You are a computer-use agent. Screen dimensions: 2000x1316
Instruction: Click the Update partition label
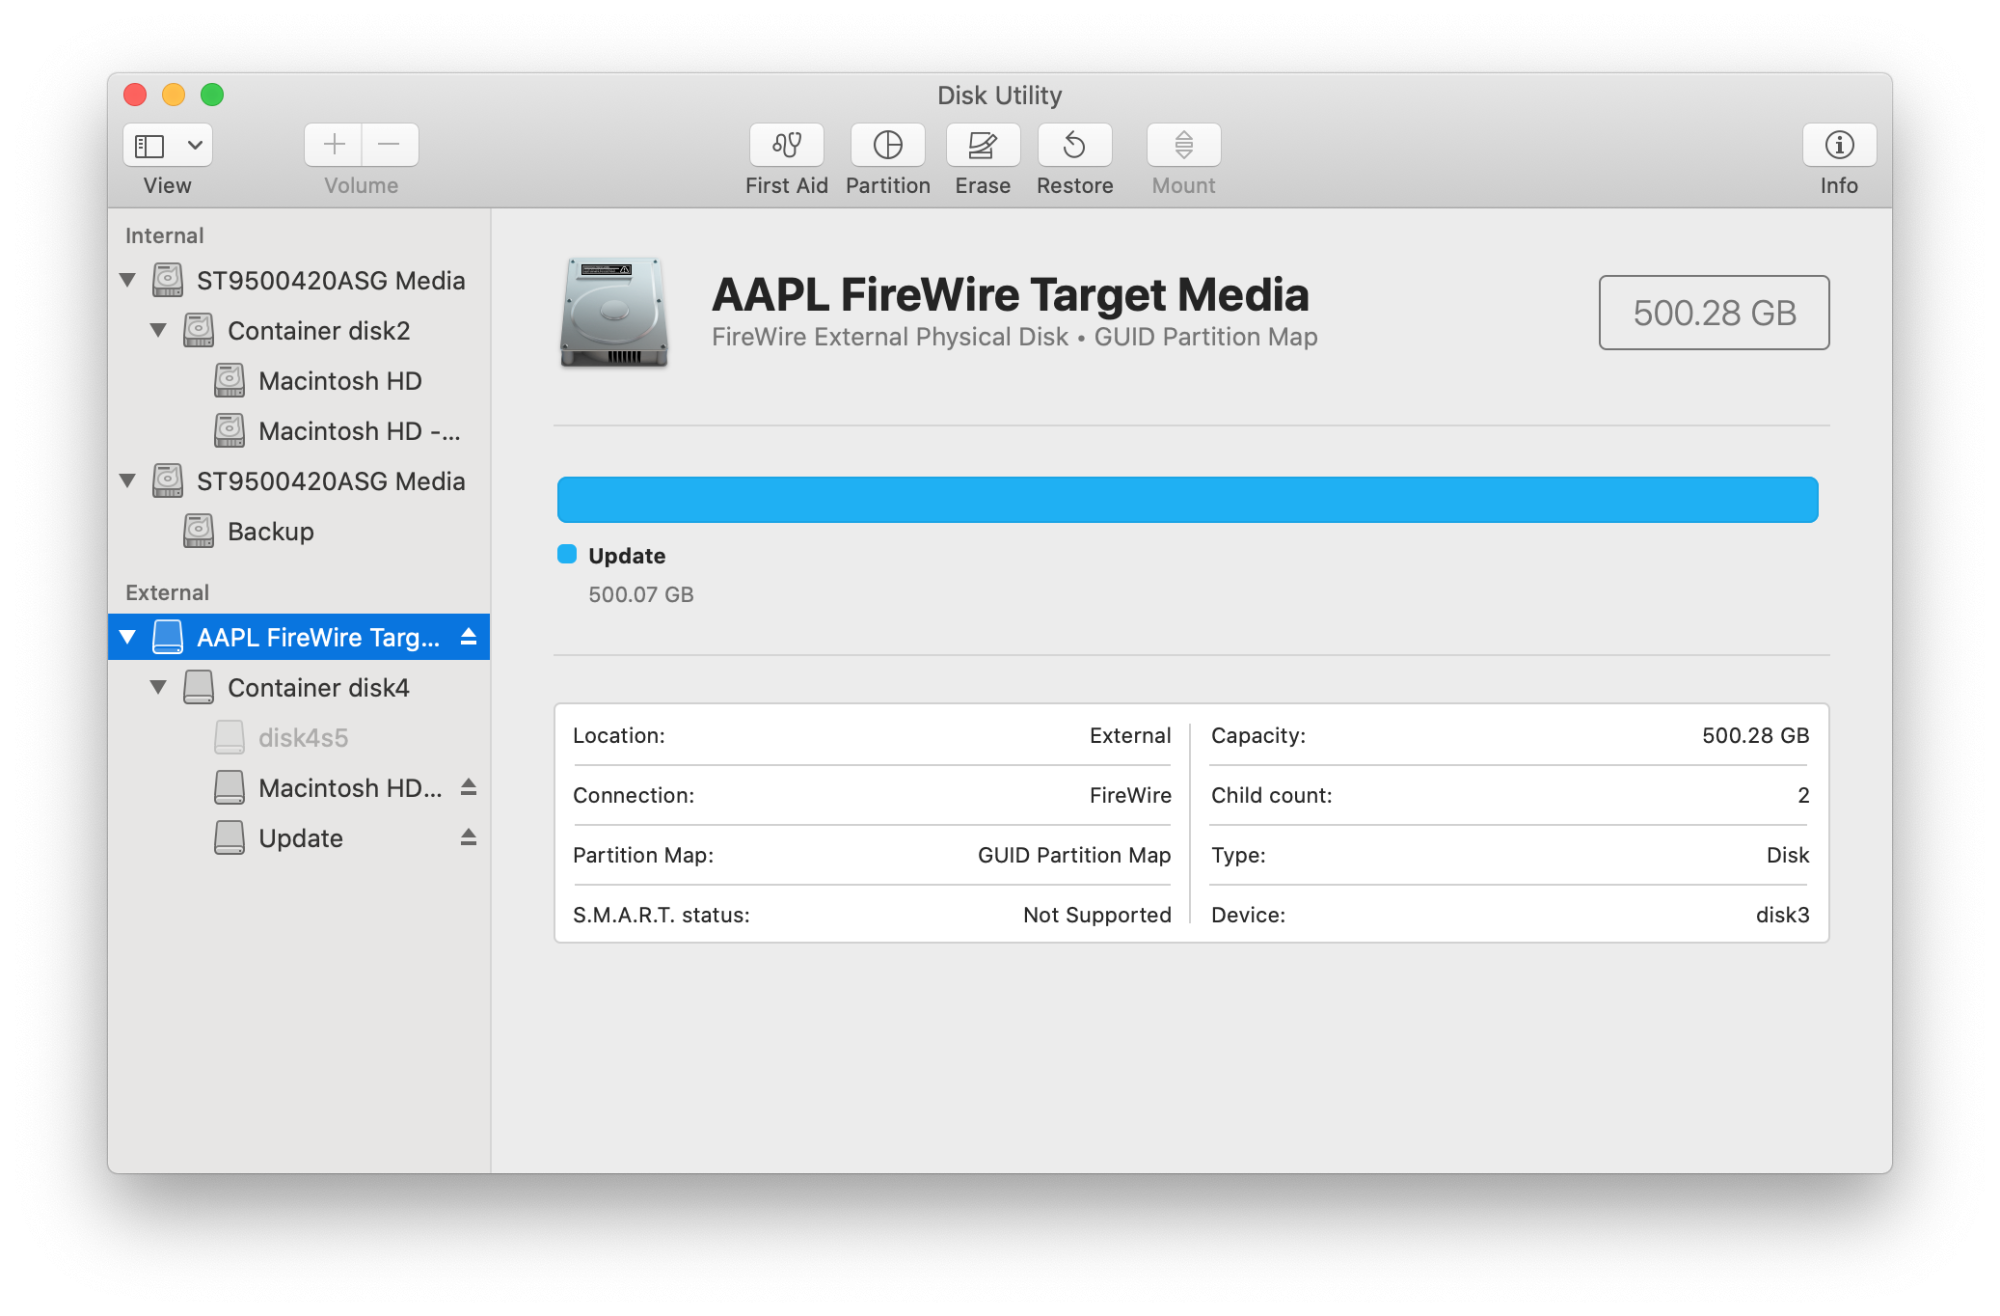pos(627,556)
